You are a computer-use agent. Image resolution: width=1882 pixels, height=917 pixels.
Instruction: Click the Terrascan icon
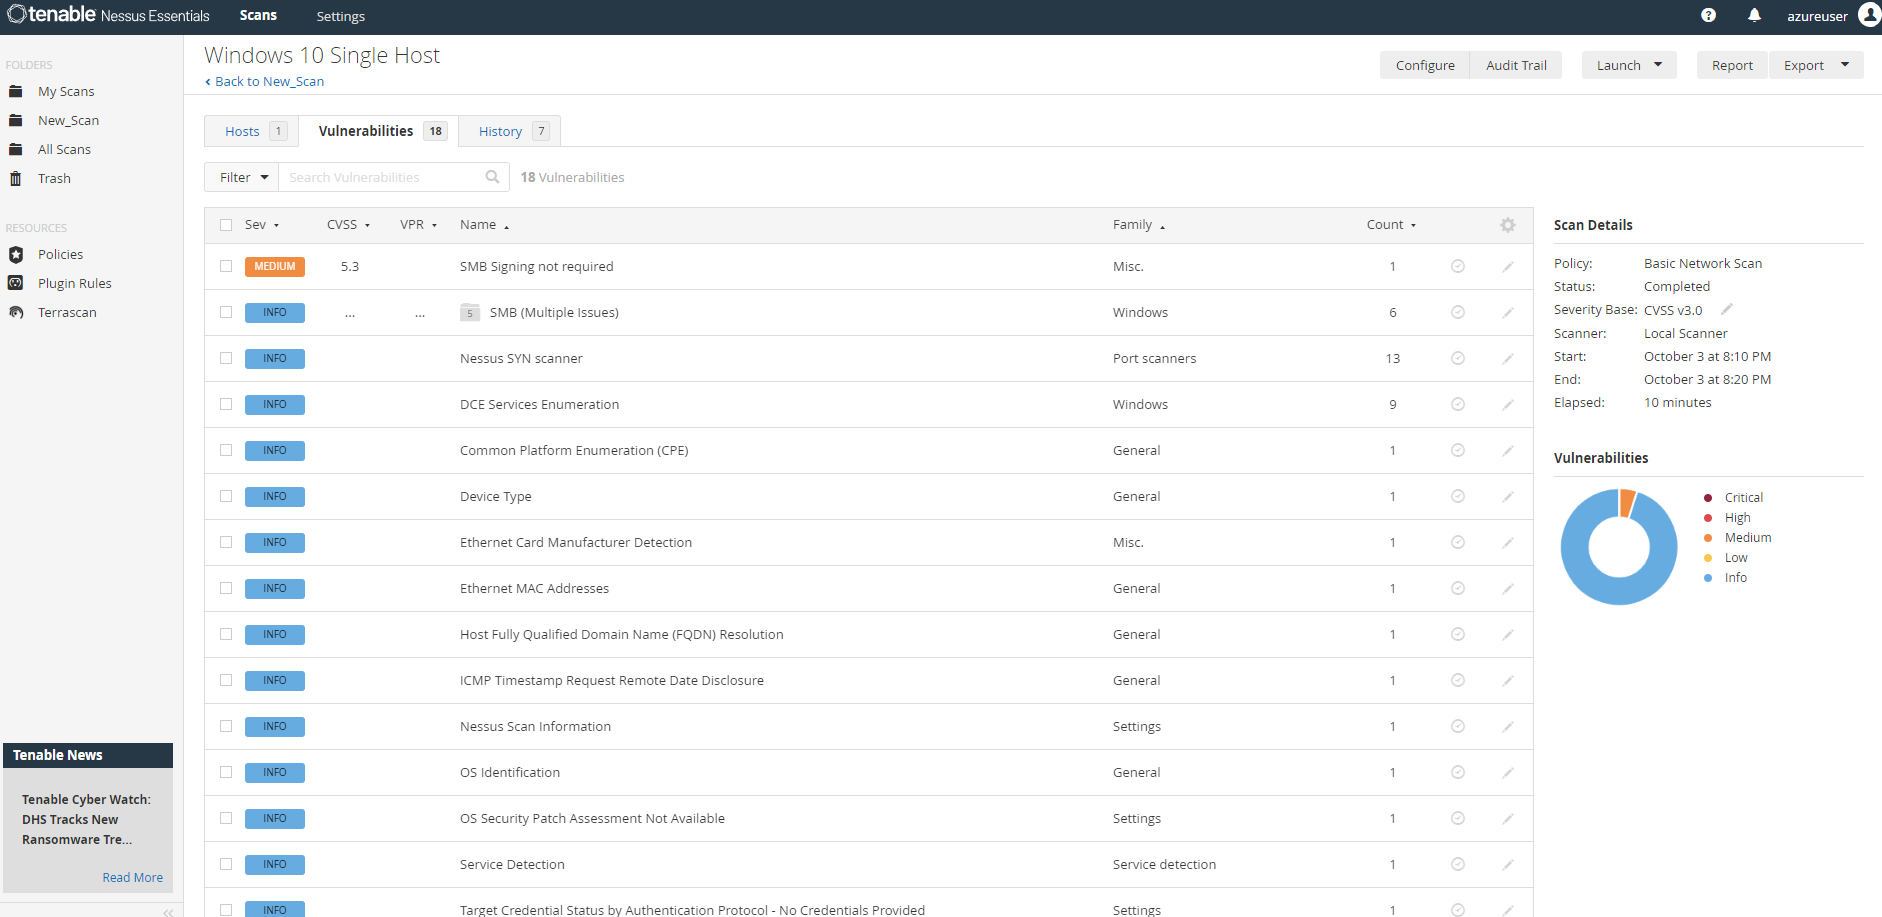pyautogui.click(x=15, y=312)
